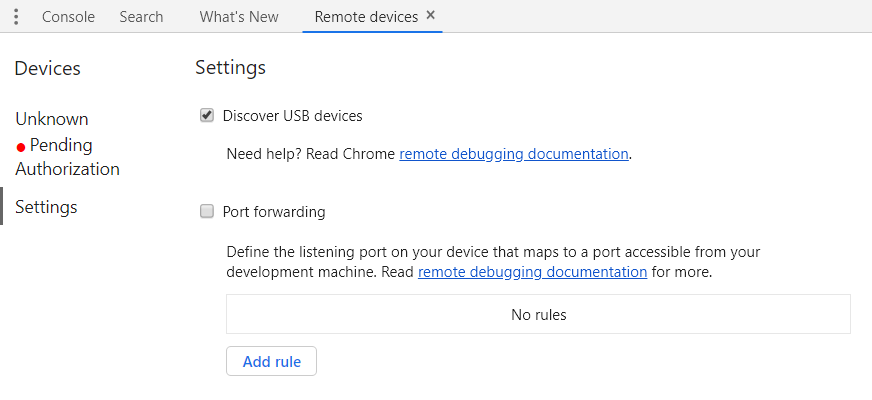Close the Remote devices tab
This screenshot has height=400, width=872.
430,16
